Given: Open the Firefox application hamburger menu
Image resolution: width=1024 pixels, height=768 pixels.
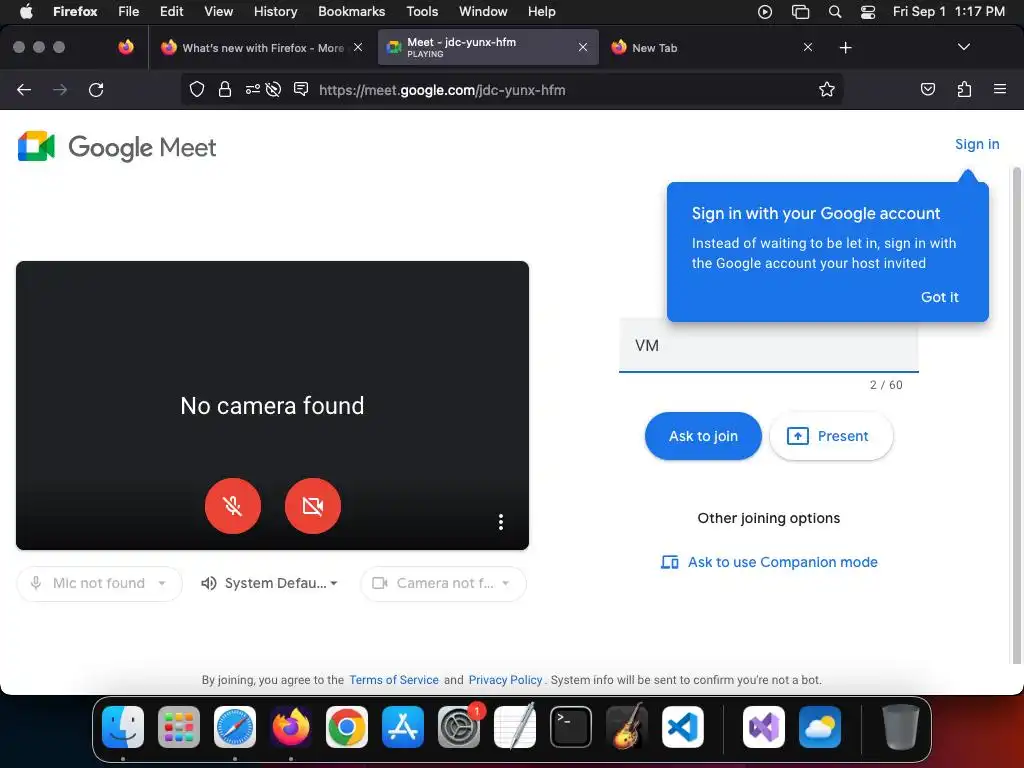Looking at the screenshot, I should 1000,89.
